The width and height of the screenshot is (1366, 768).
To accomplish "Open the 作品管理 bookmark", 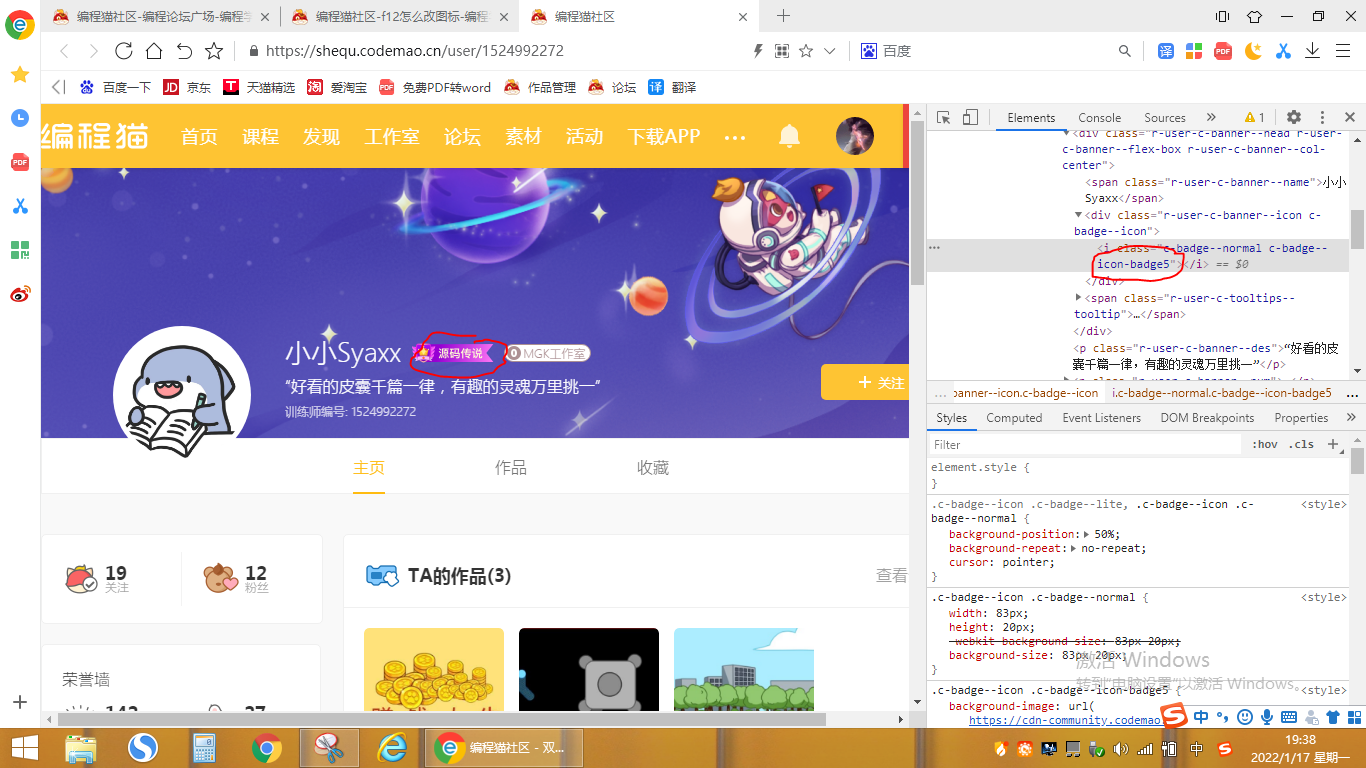I will [540, 87].
